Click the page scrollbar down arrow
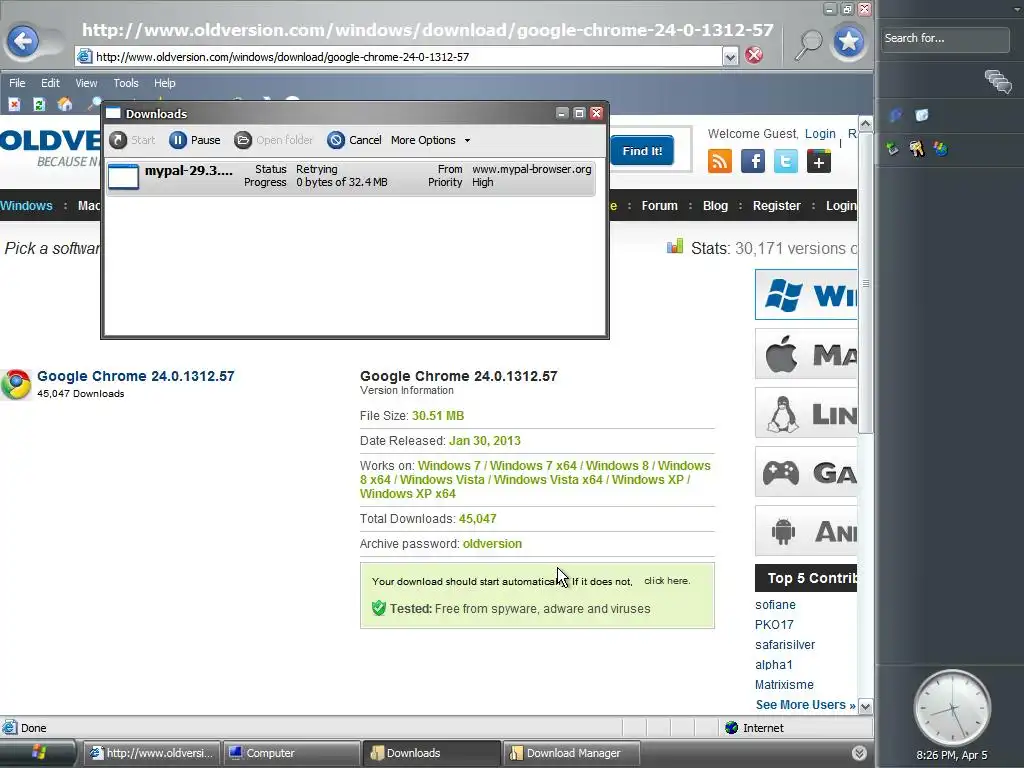 point(865,706)
